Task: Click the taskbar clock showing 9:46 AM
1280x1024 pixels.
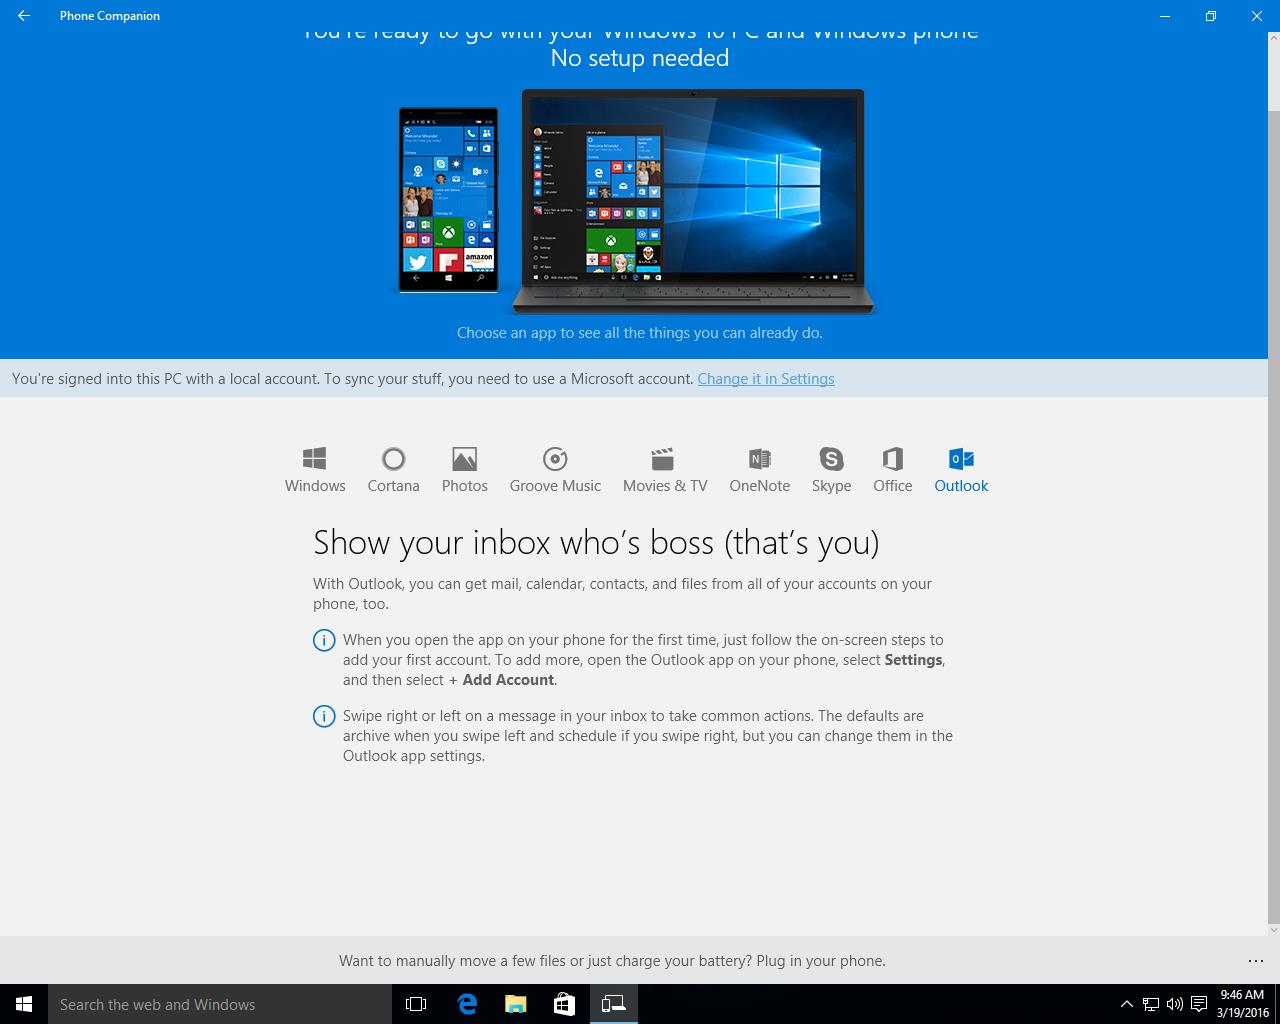Action: [x=1243, y=1004]
